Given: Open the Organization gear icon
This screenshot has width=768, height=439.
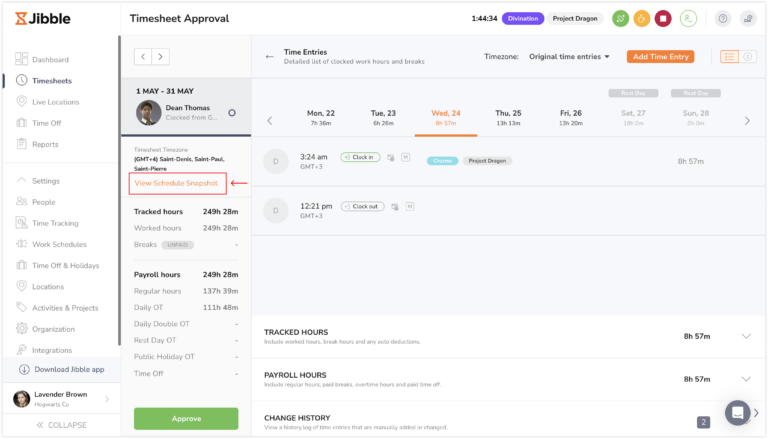Looking at the screenshot, I should tap(21, 328).
